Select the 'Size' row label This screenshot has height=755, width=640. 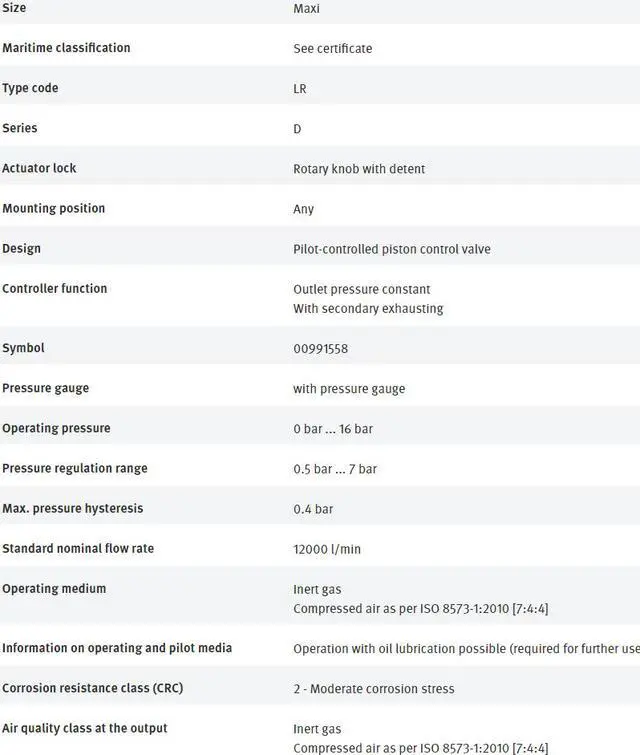[x=15, y=8]
